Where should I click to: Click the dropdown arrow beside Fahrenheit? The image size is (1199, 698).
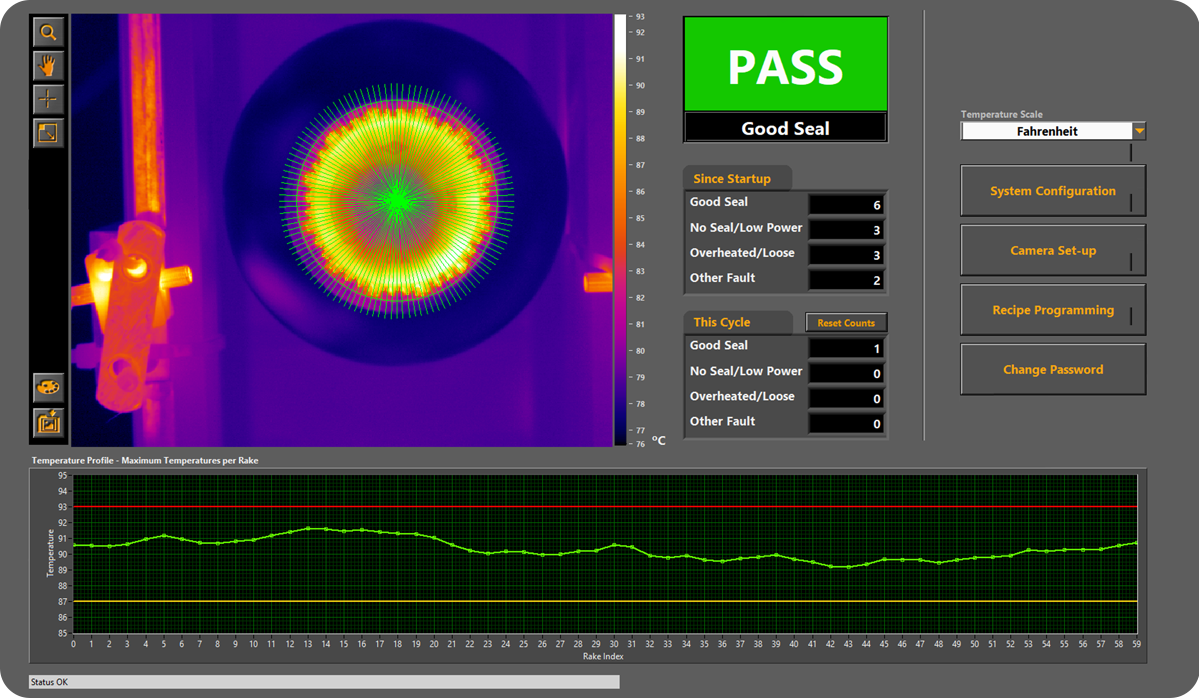coord(1139,130)
